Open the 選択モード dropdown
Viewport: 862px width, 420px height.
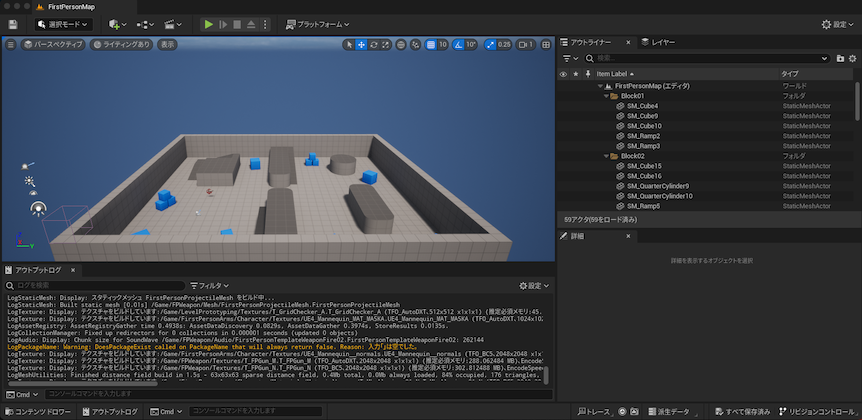point(62,24)
